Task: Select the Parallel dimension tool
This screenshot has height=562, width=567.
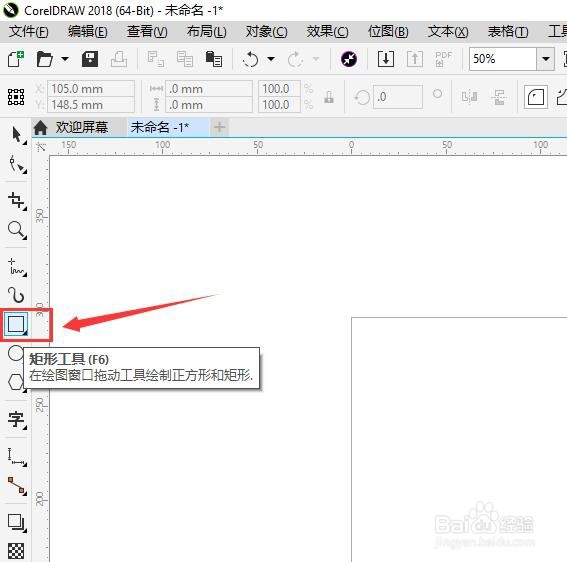Action: coord(17,457)
